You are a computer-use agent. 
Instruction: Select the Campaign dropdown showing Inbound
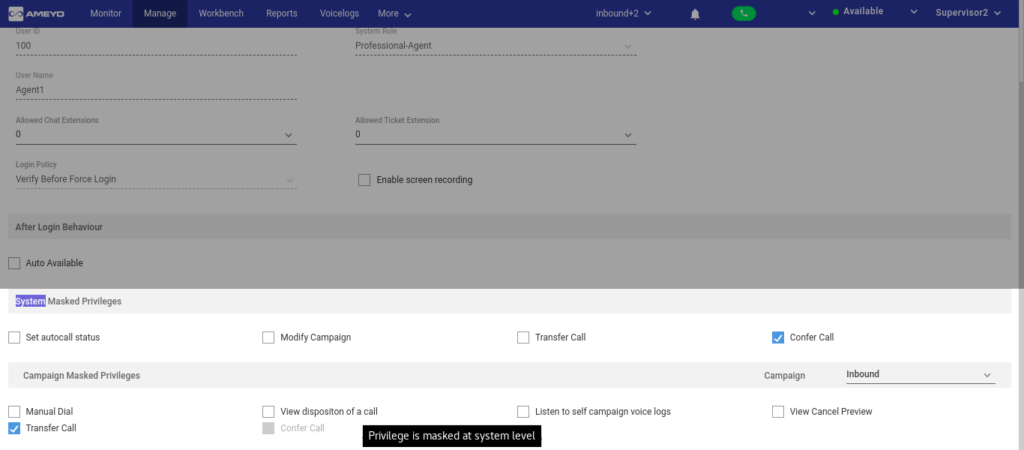(920, 375)
